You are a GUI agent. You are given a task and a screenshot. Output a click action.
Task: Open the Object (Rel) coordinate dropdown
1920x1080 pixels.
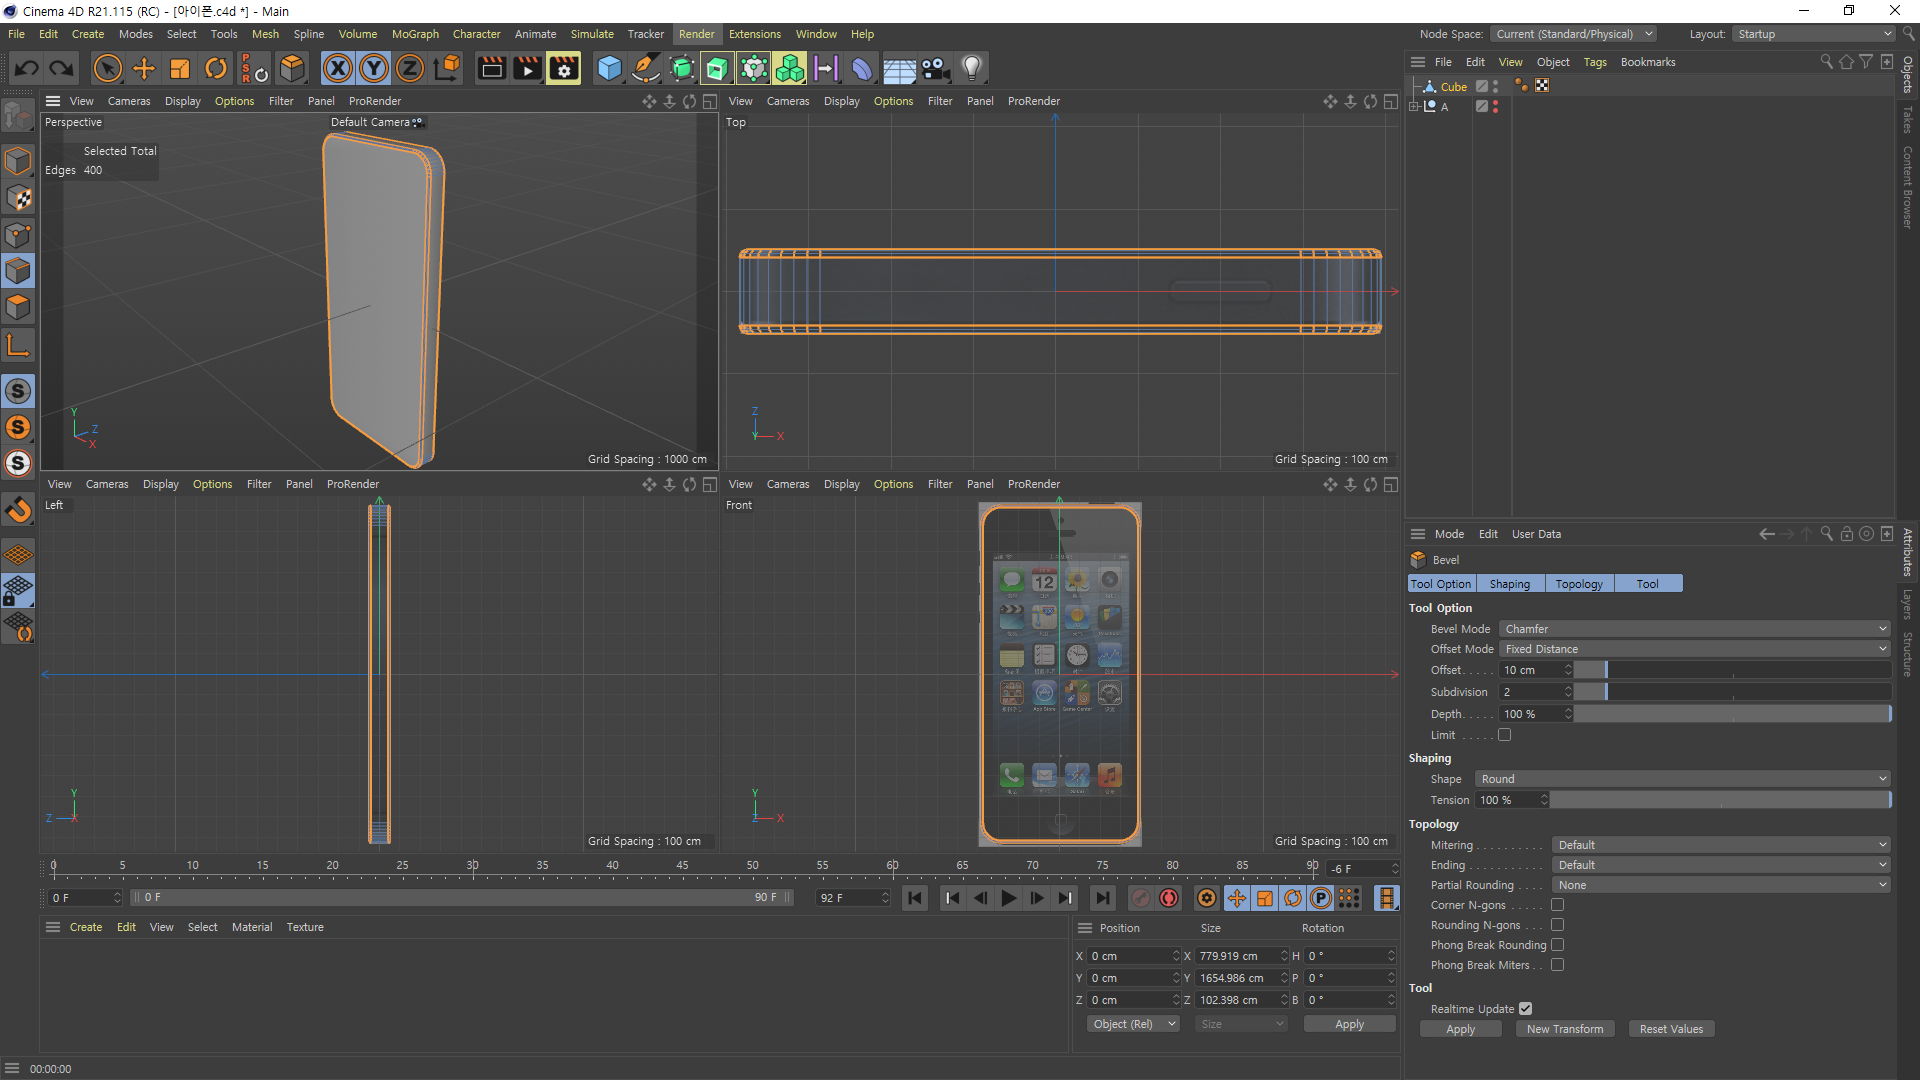coord(1134,1024)
